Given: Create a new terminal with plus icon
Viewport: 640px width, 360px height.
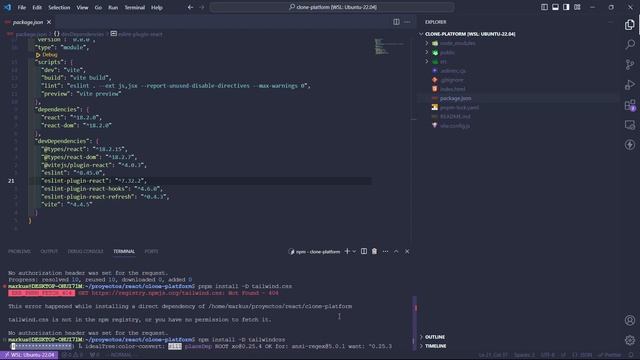Looking at the screenshot, I should [347, 251].
